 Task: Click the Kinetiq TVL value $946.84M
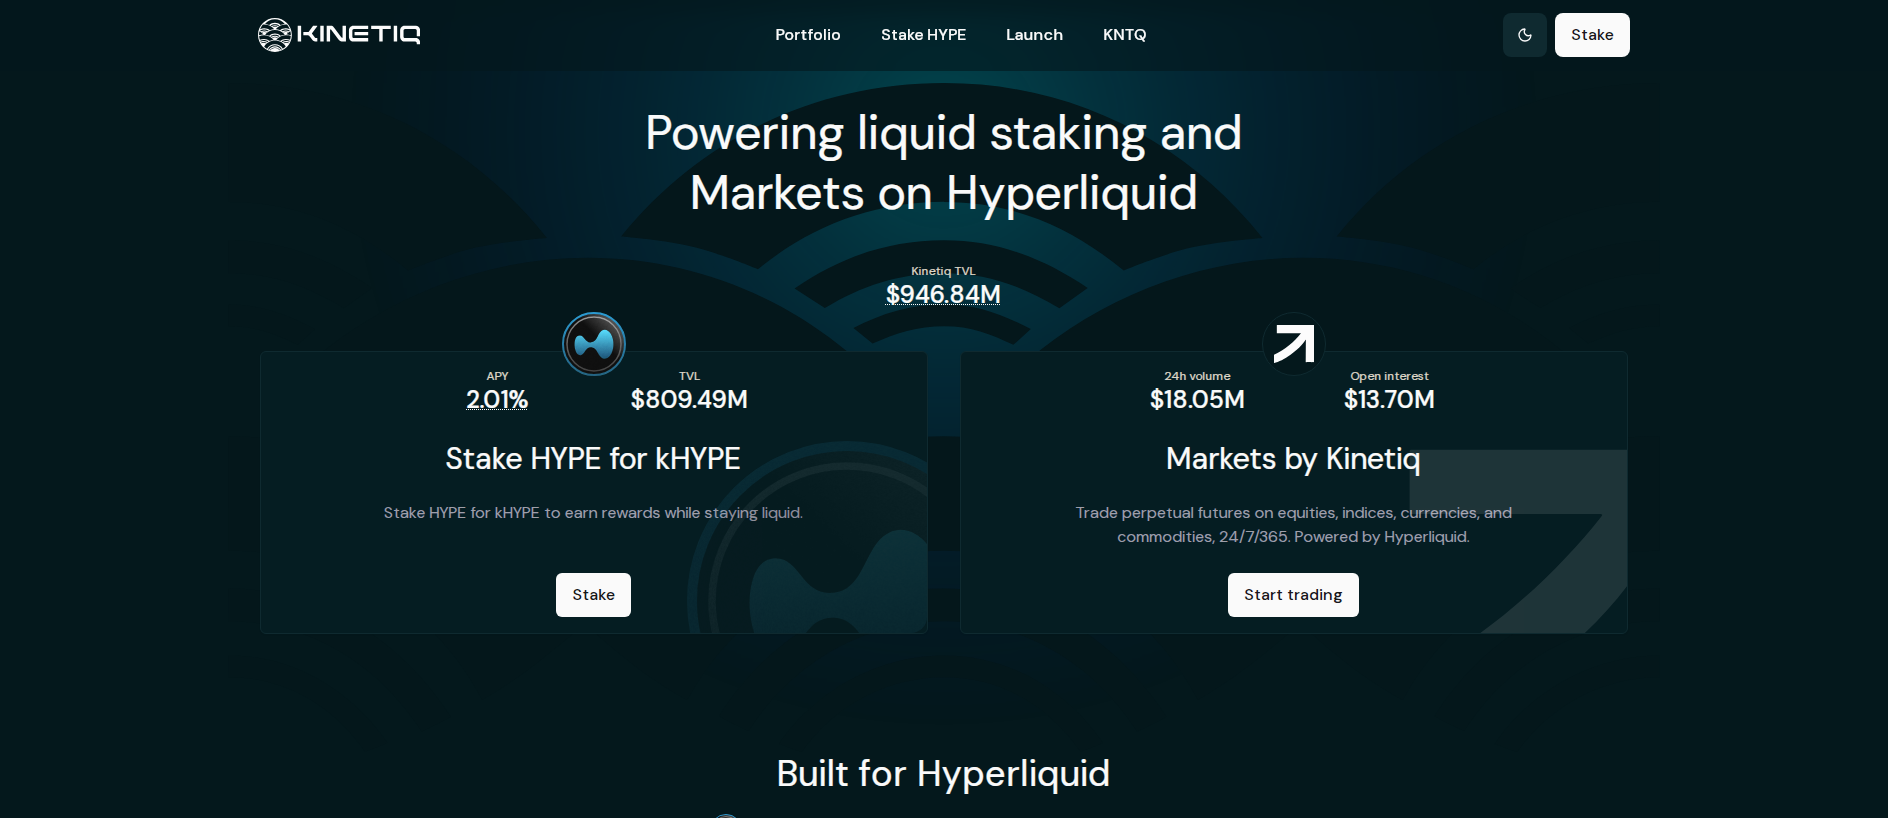tap(943, 294)
